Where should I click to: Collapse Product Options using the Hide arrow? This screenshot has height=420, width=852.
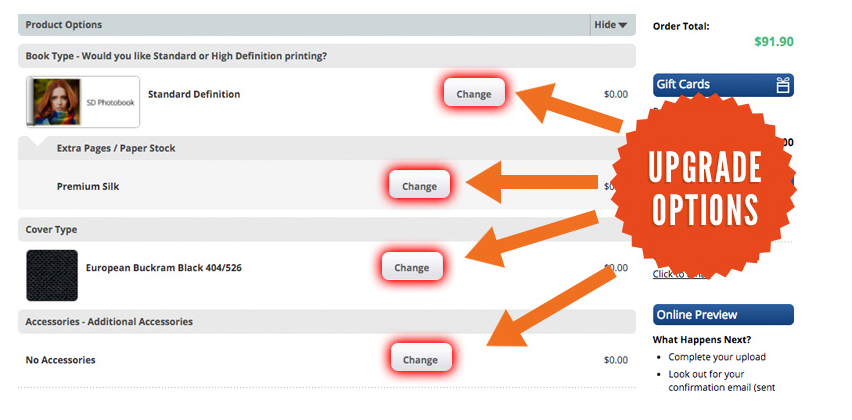[x=611, y=25]
